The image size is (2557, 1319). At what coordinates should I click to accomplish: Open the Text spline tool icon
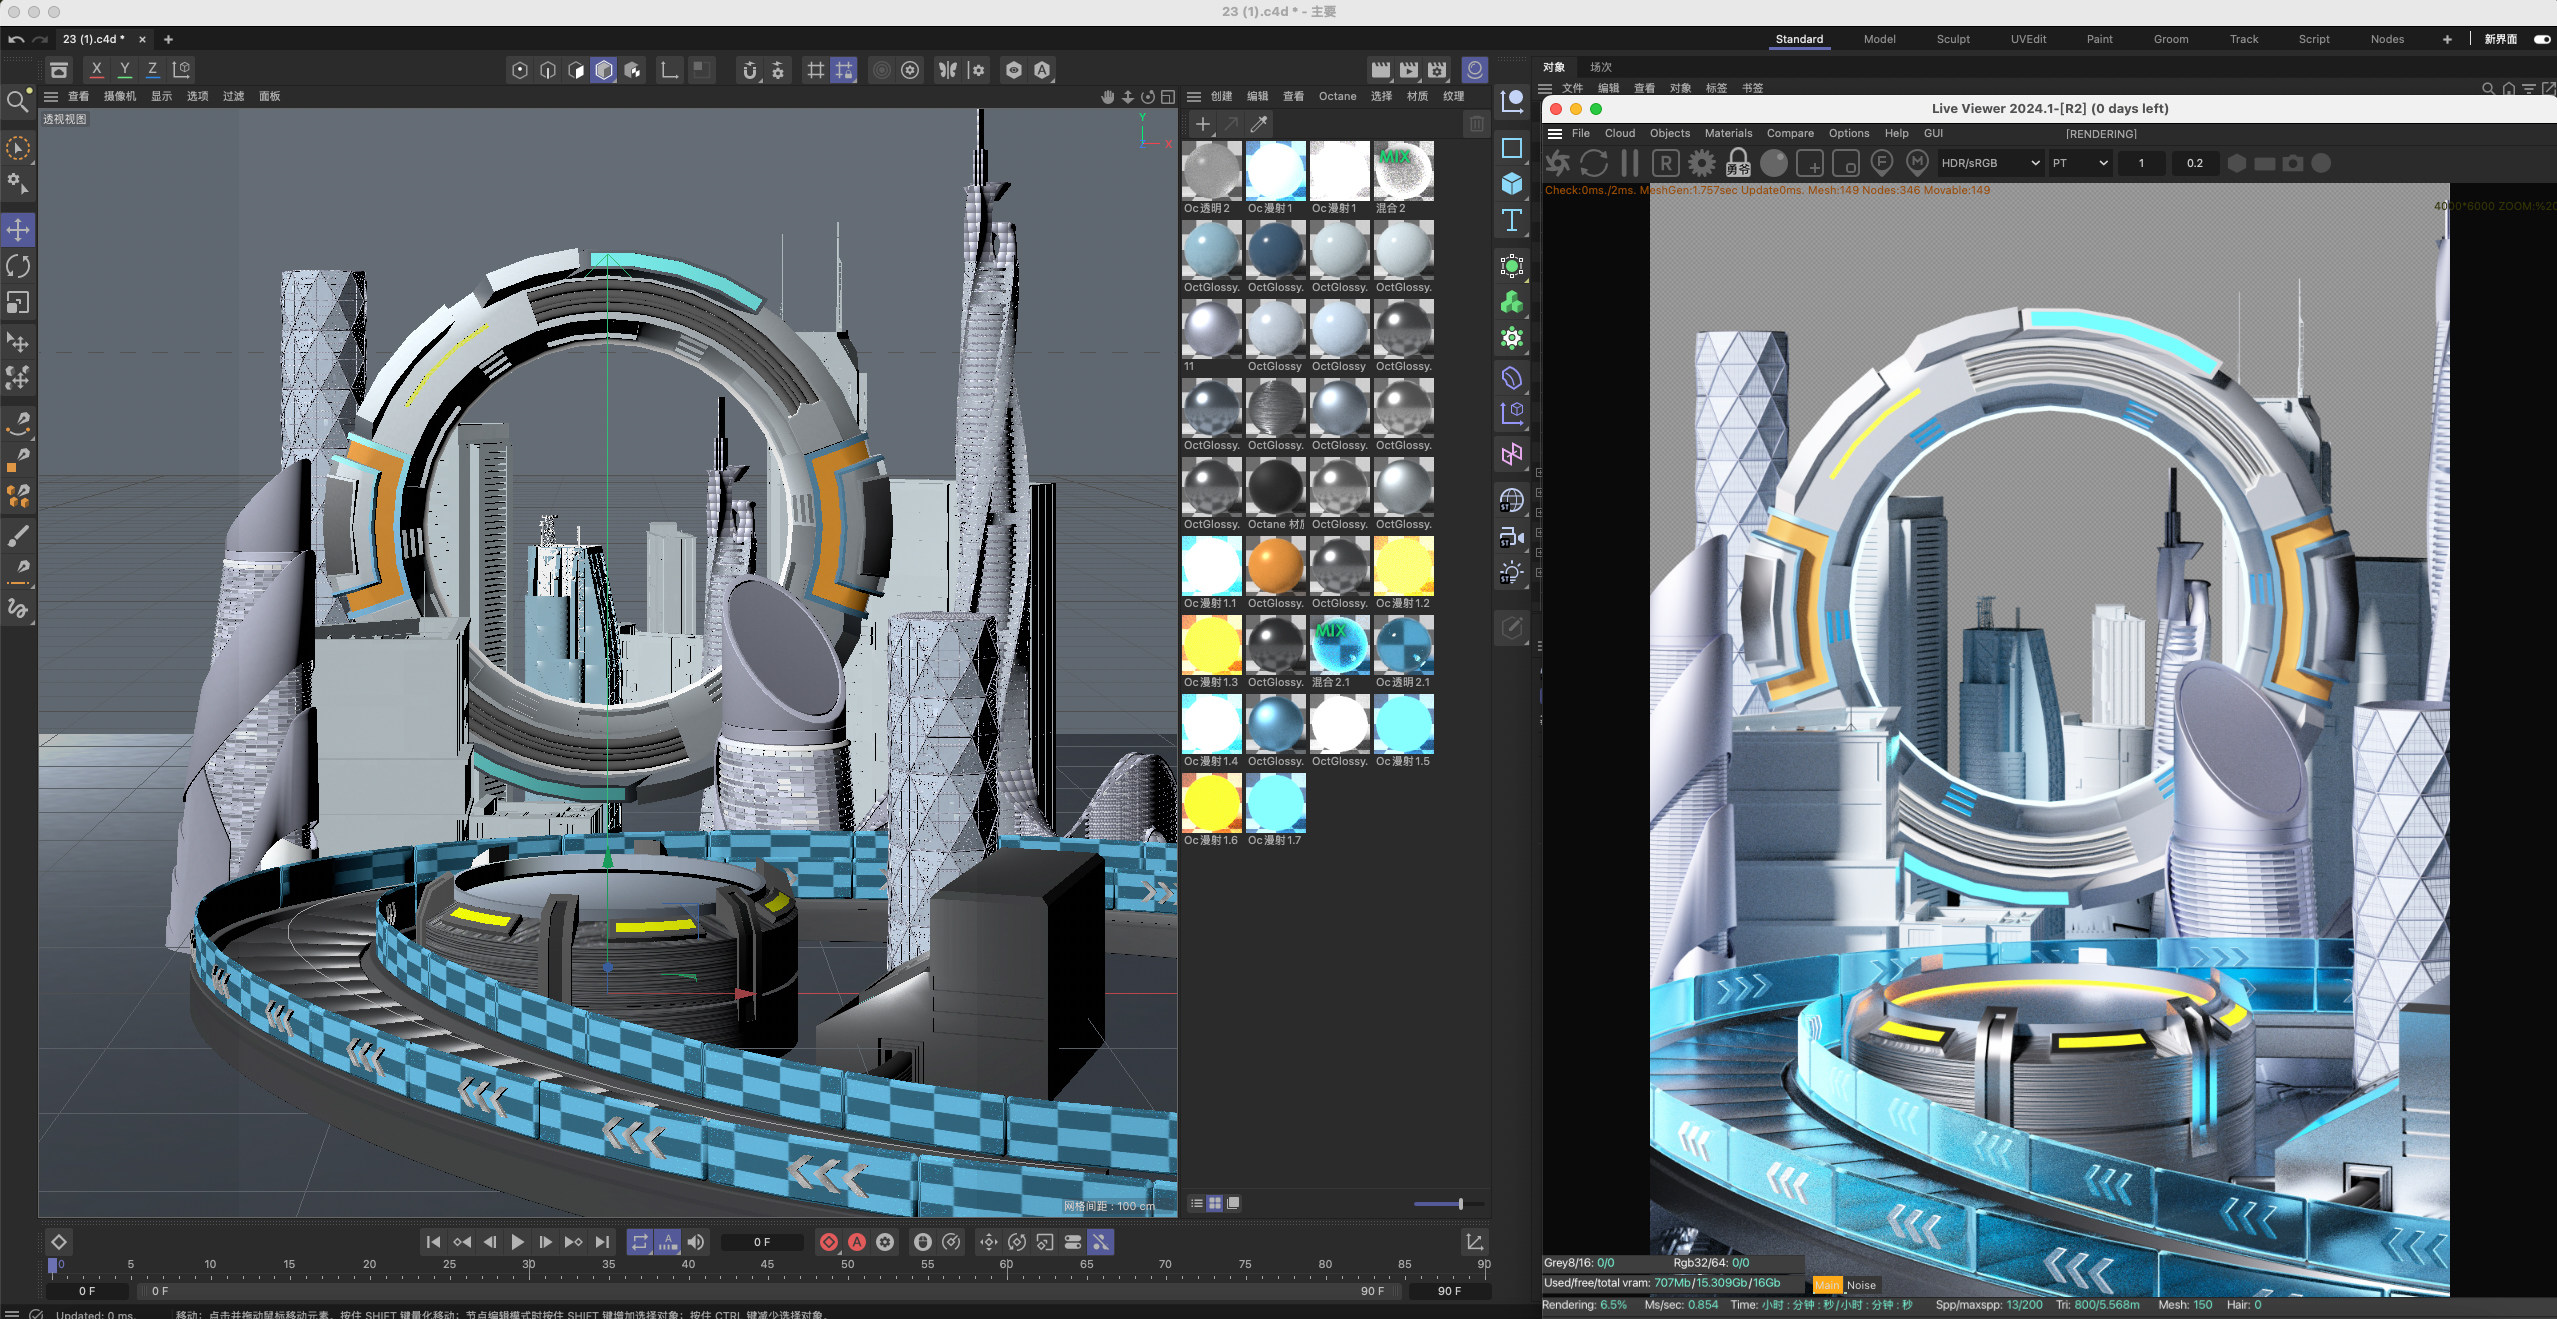[x=1511, y=221]
